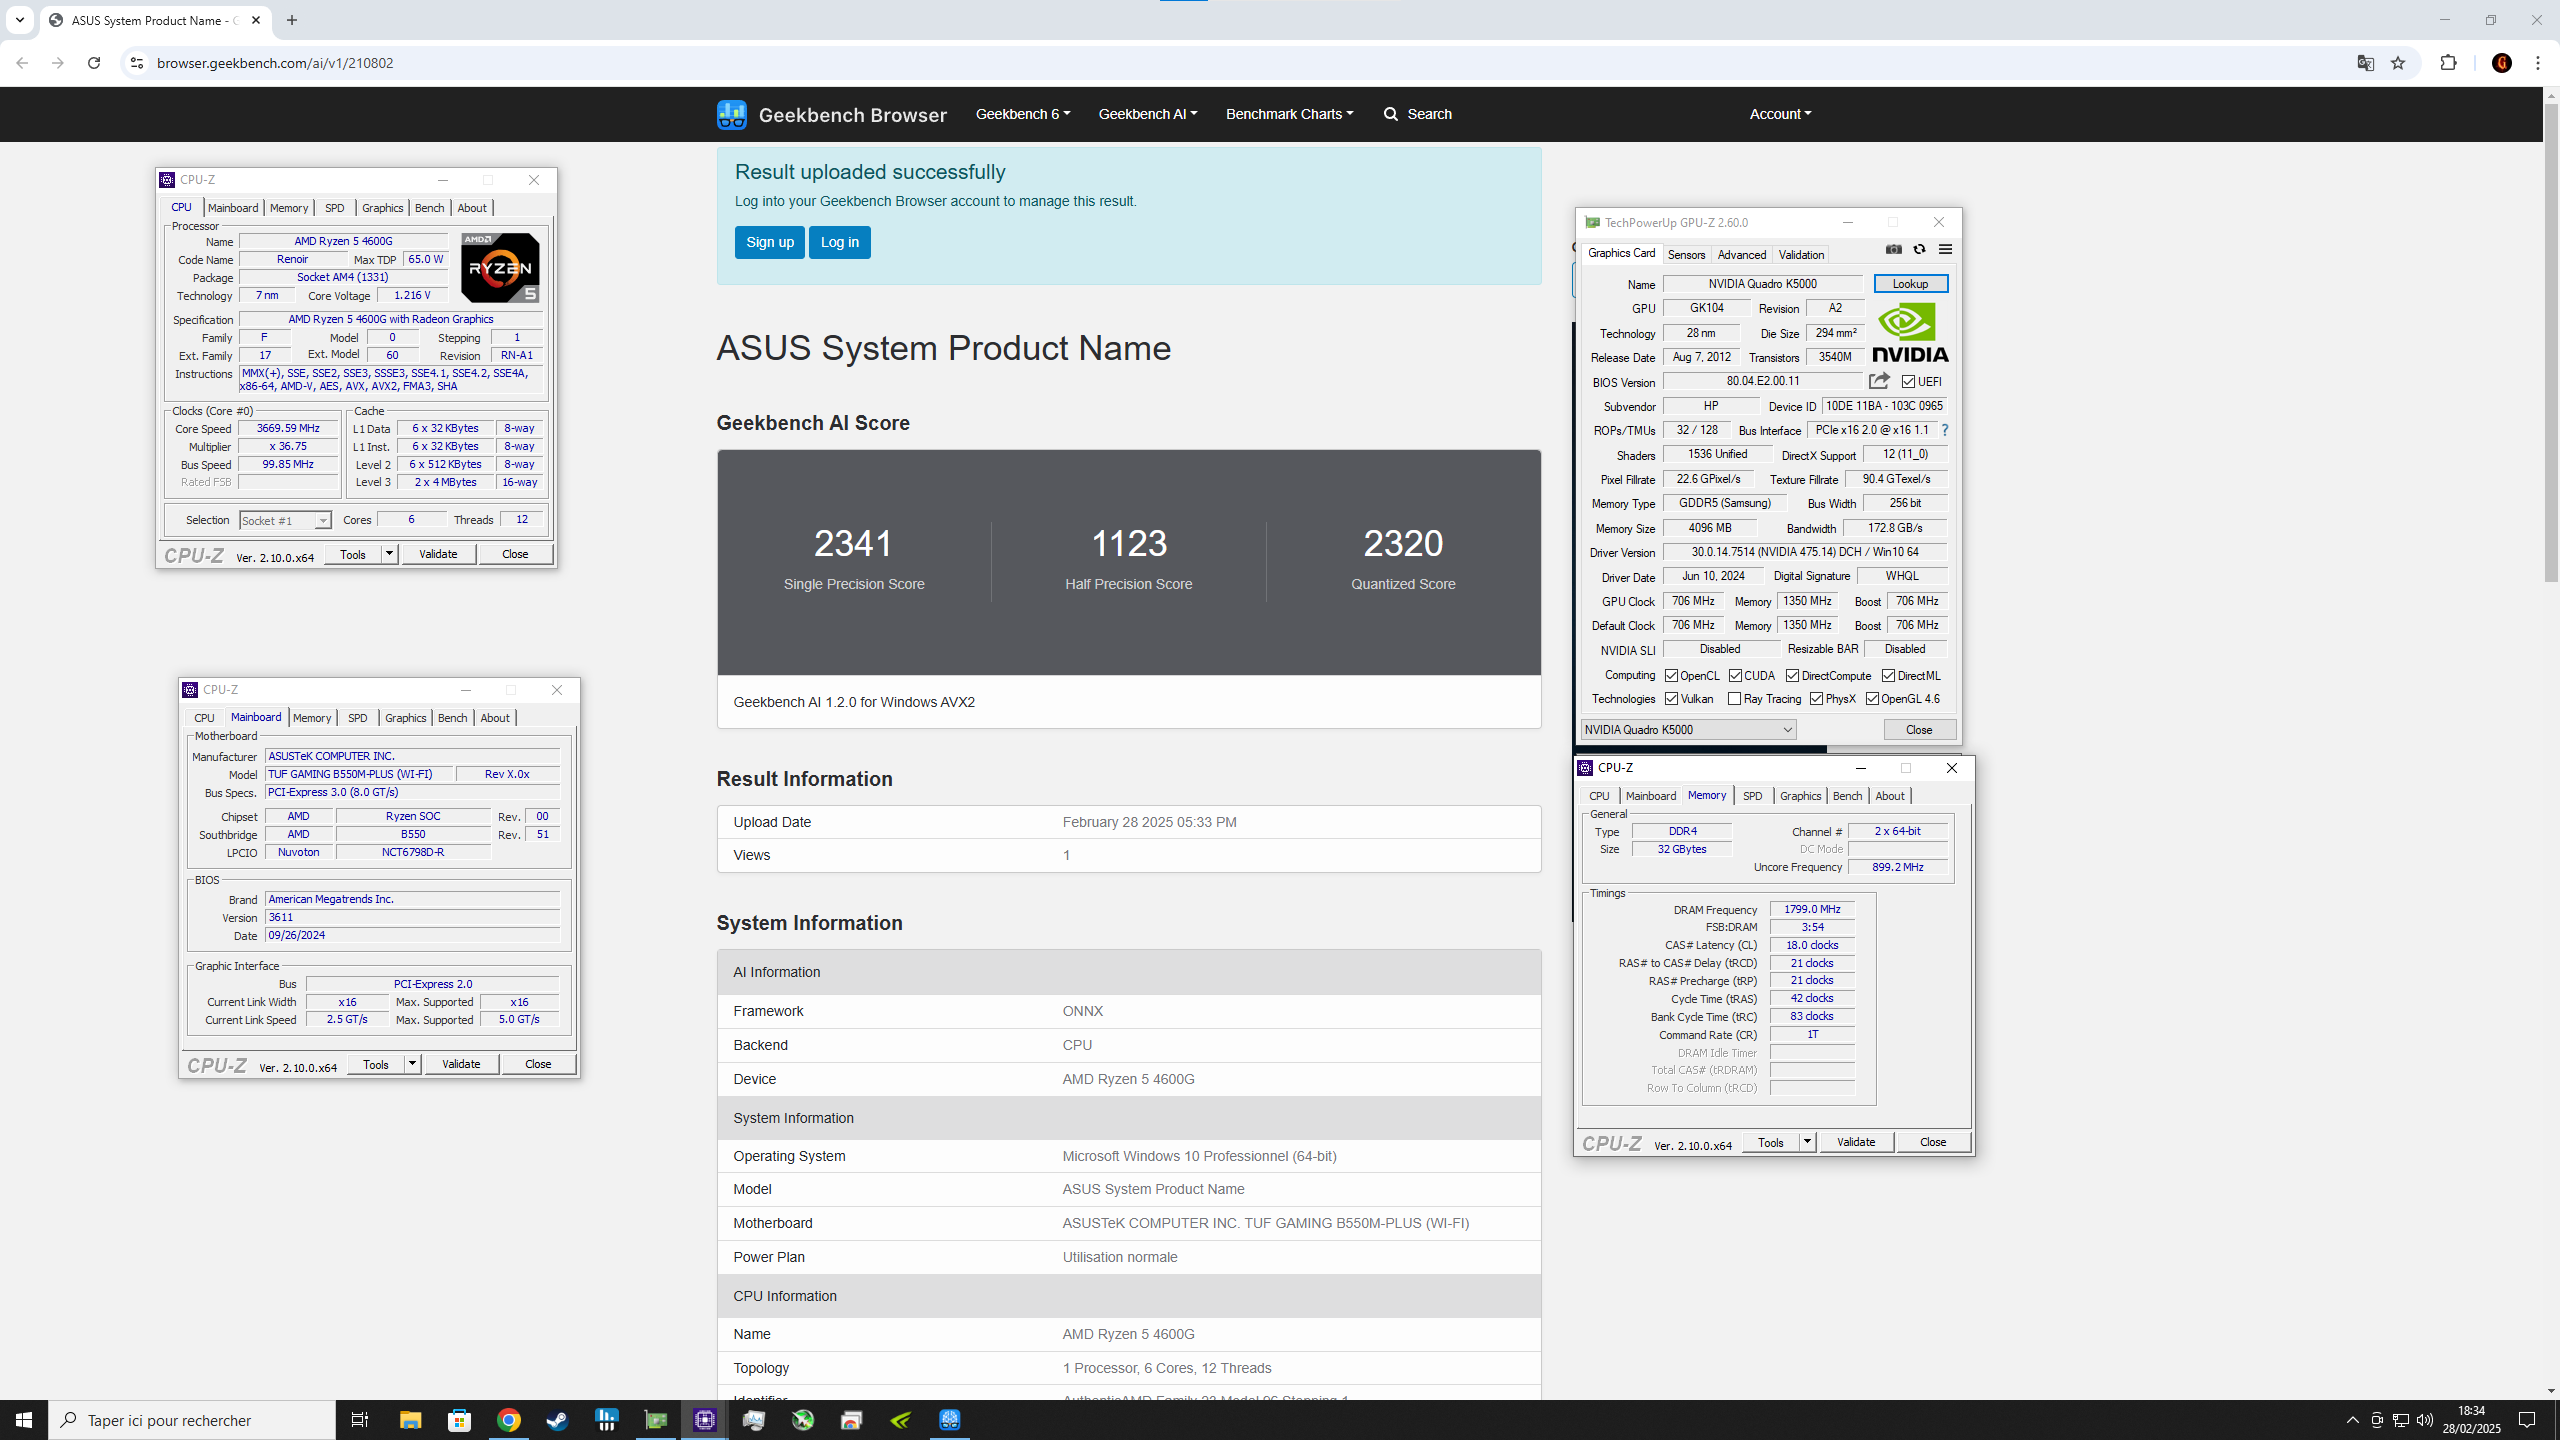2560x1440 pixels.
Task: Click the translate page icon in address bar
Action: tap(2365, 63)
